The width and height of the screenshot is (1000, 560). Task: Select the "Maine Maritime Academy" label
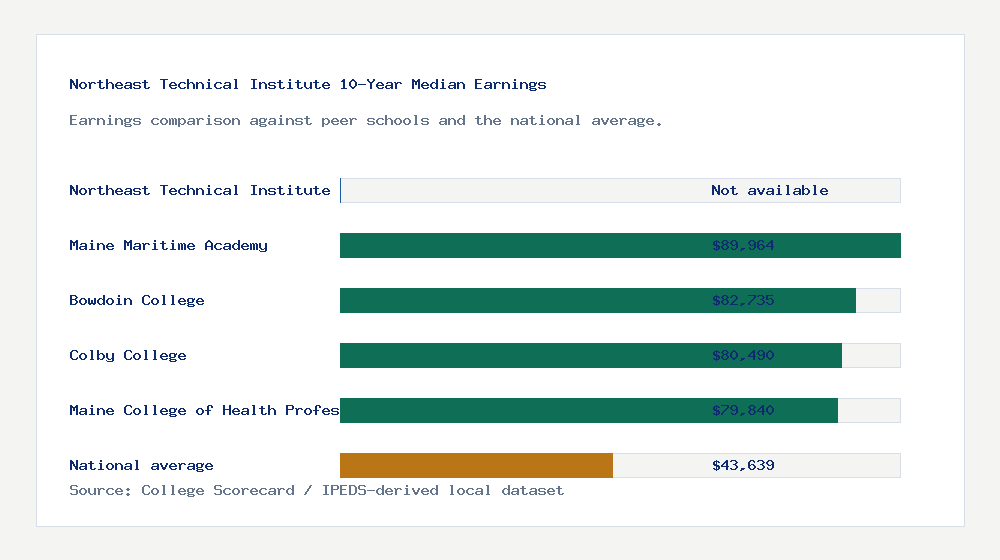168,246
